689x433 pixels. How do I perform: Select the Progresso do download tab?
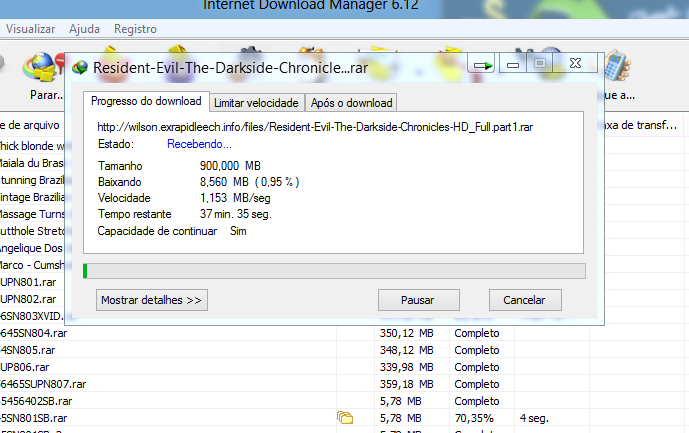(x=146, y=101)
